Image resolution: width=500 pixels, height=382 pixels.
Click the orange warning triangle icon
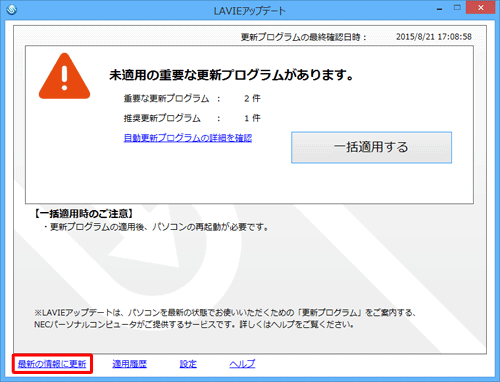(x=64, y=76)
